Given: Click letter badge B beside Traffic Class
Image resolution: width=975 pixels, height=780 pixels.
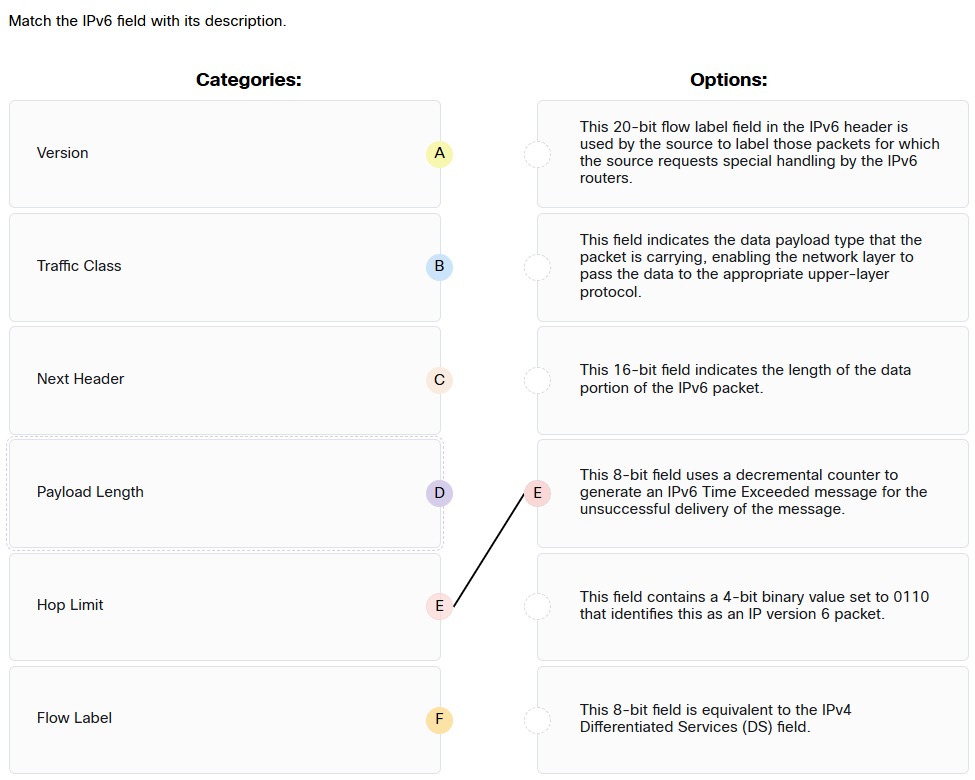Looking at the screenshot, I should point(438,266).
